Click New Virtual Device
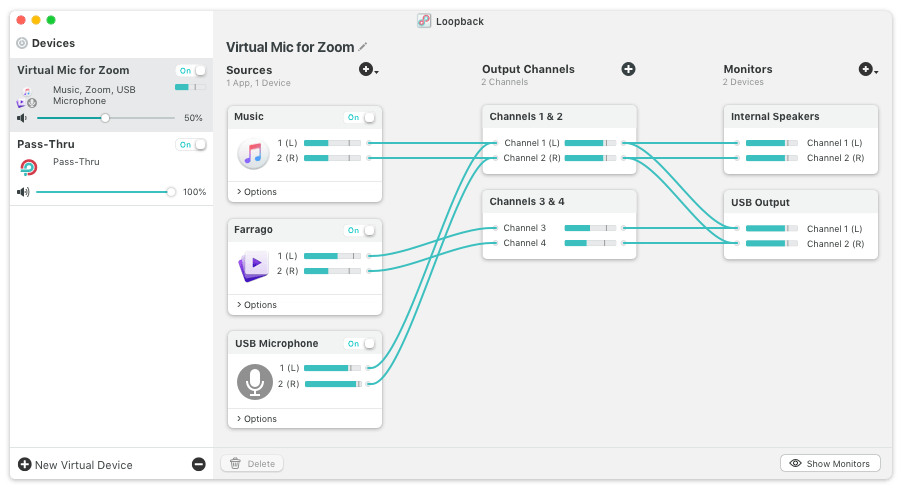Image resolution: width=900 pixels, height=490 pixels. (75, 465)
